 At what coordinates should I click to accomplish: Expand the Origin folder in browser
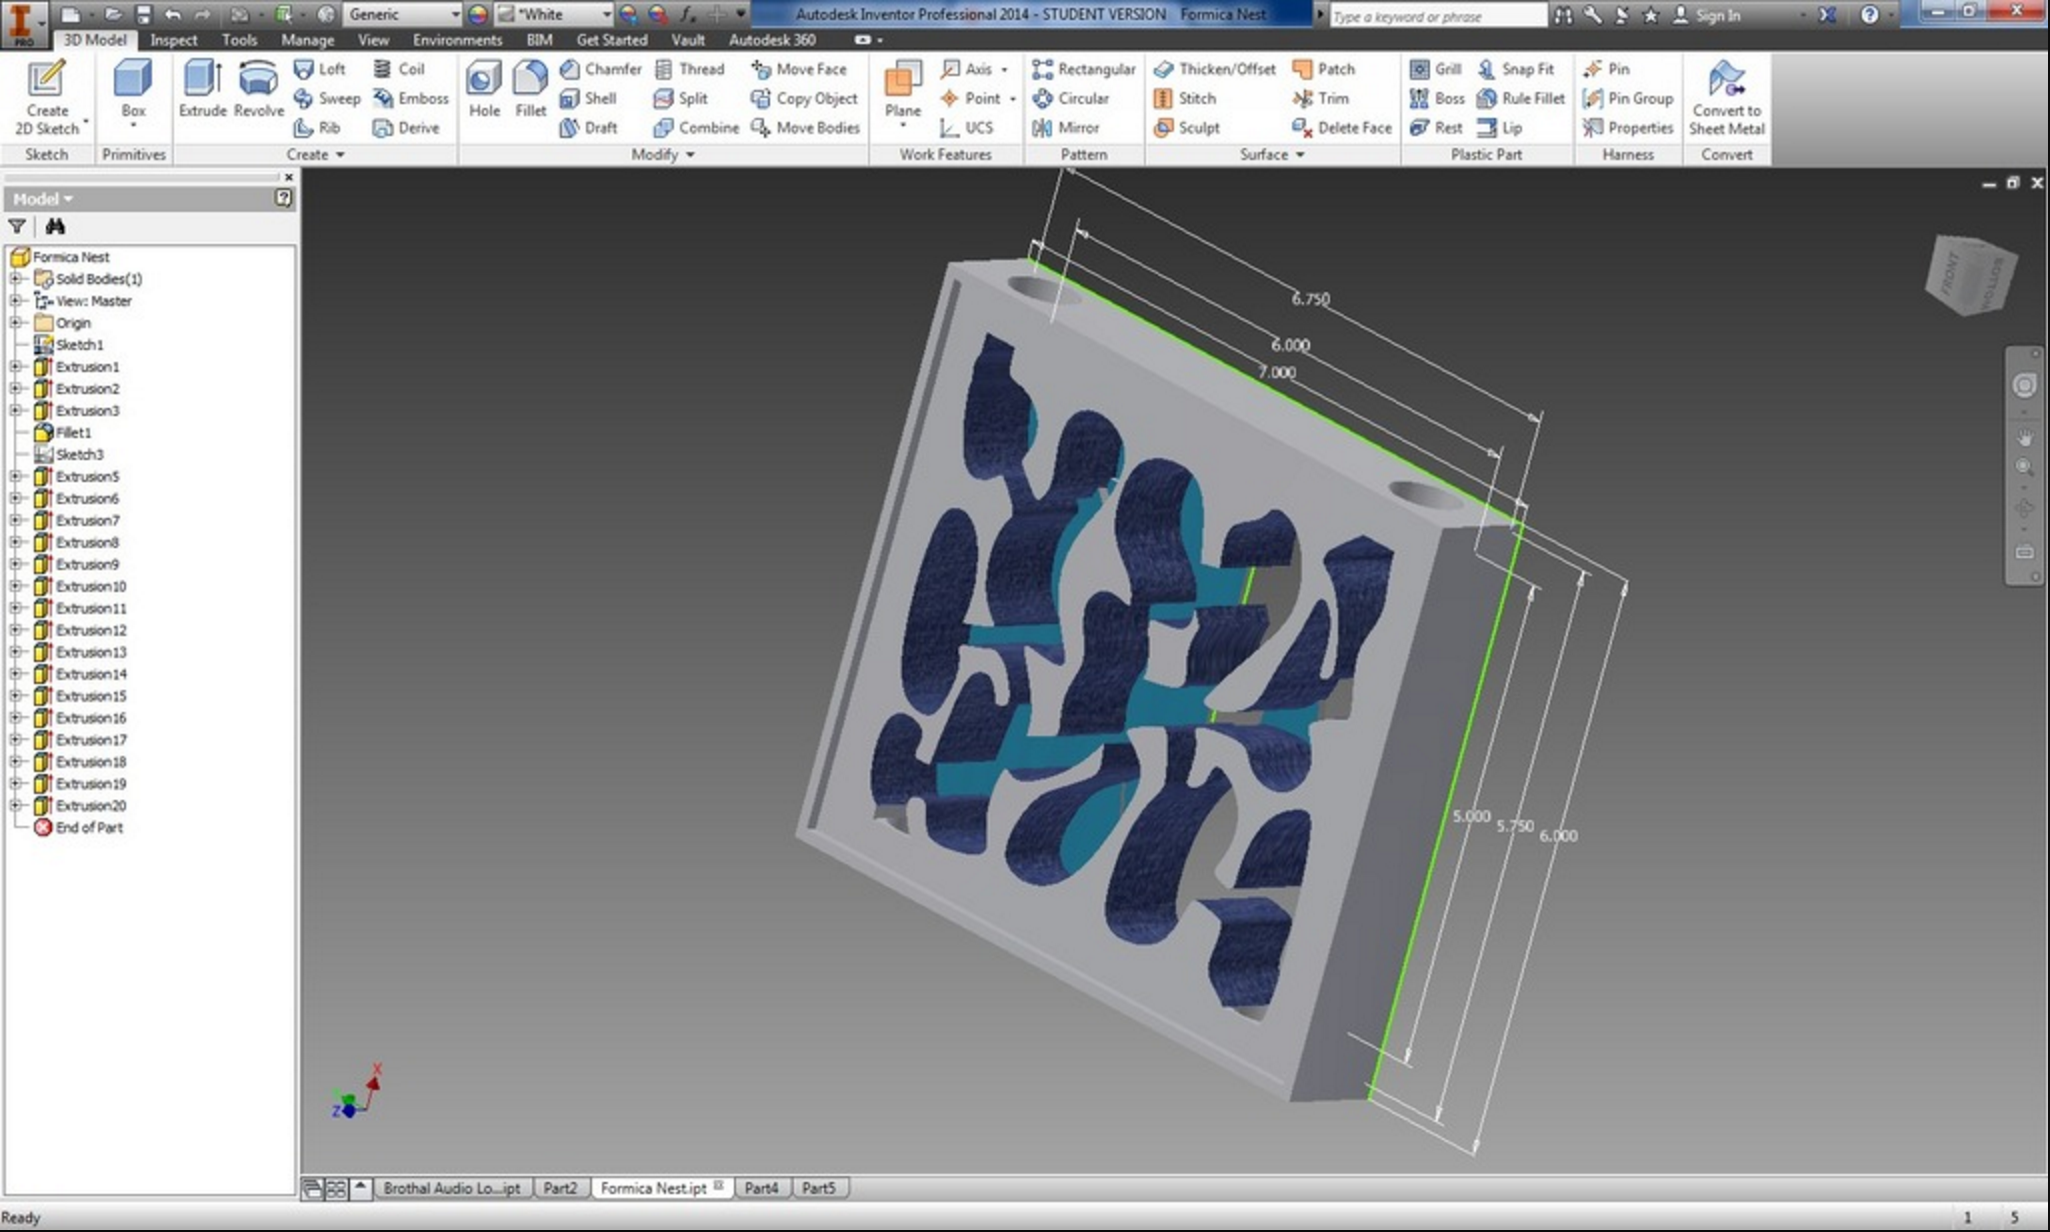16,323
